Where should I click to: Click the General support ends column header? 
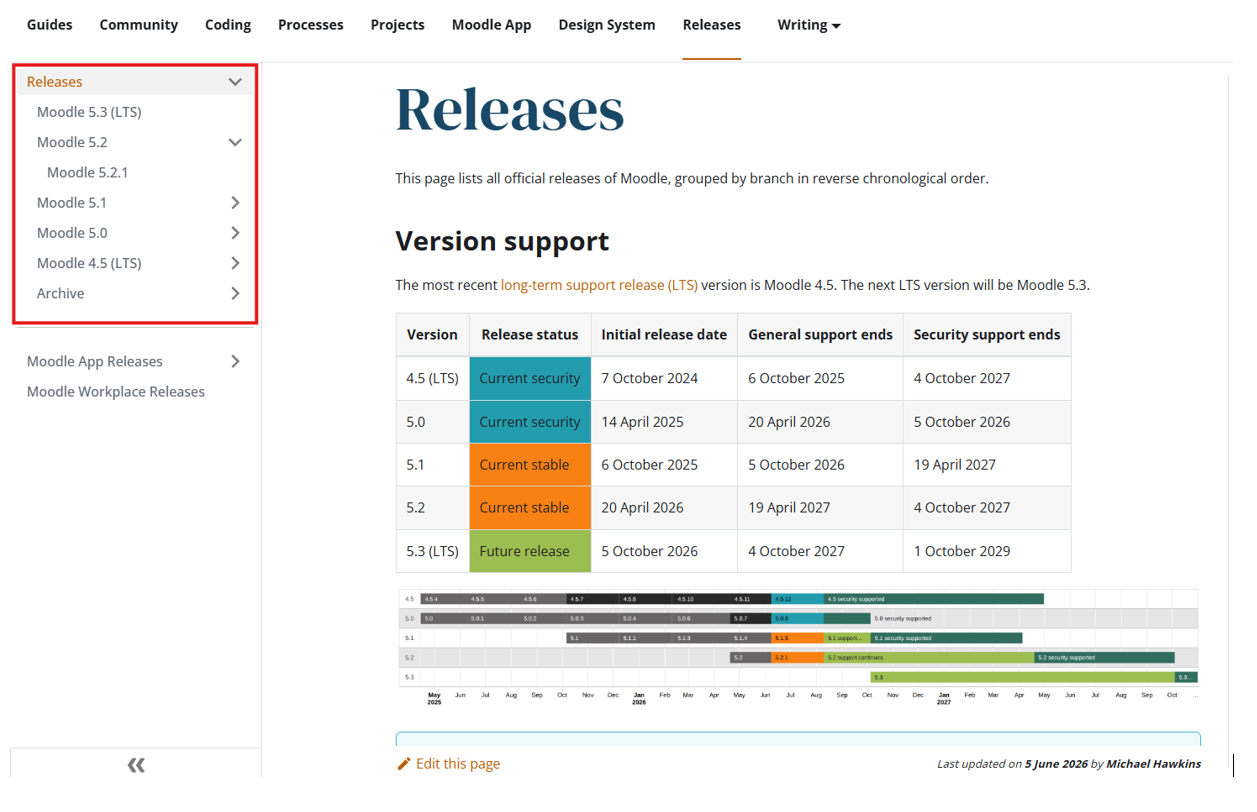[820, 335]
